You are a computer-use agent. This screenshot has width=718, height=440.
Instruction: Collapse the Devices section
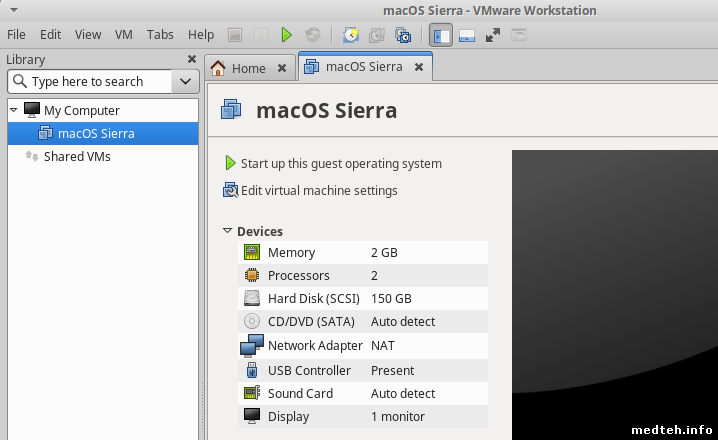coord(228,231)
